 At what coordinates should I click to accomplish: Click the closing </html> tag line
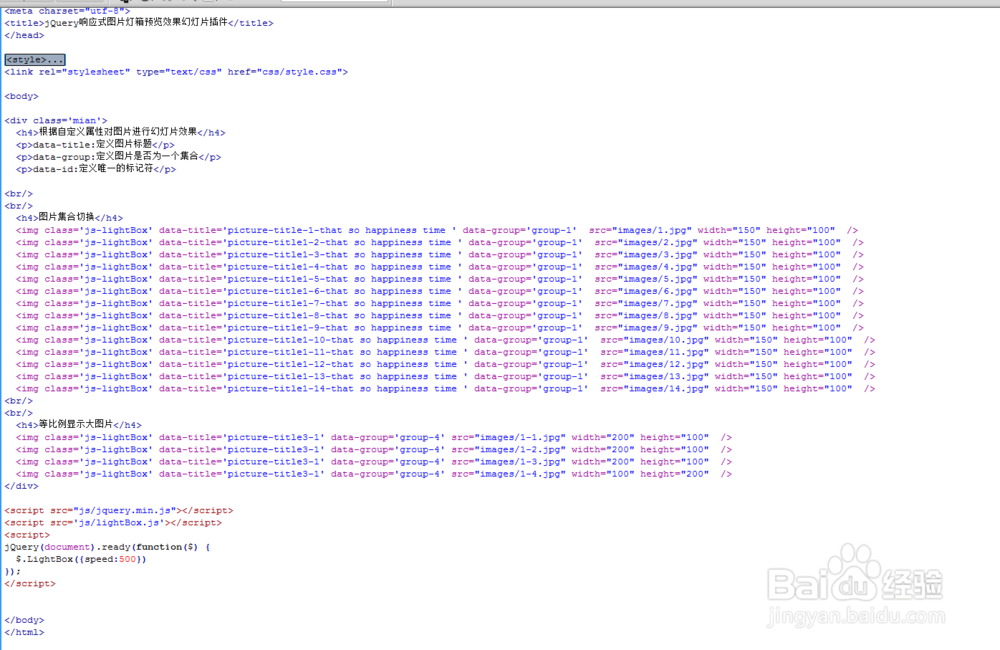24,632
